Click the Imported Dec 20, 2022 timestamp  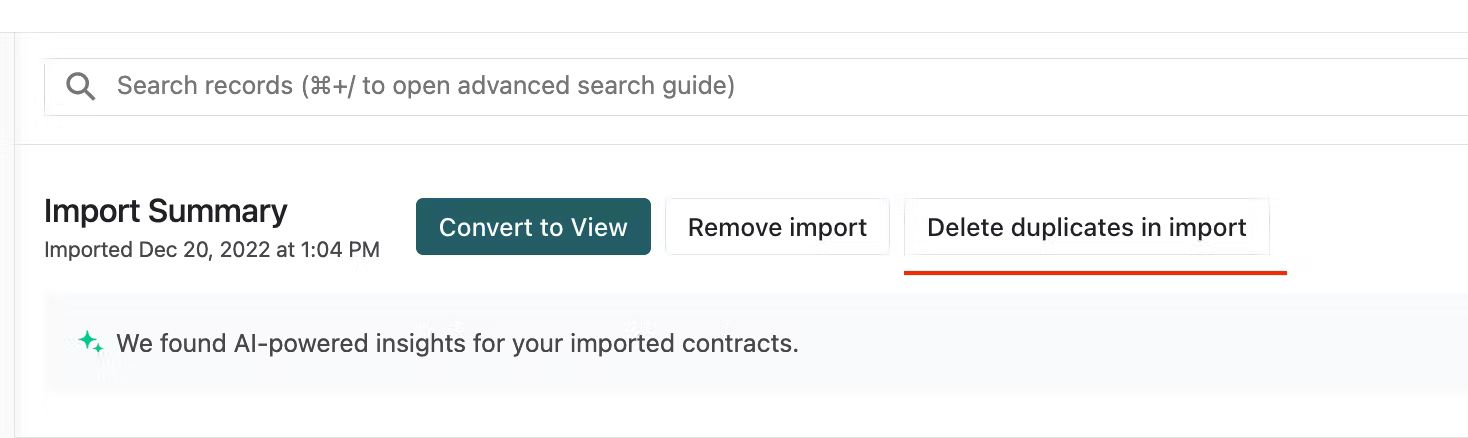[x=212, y=250]
